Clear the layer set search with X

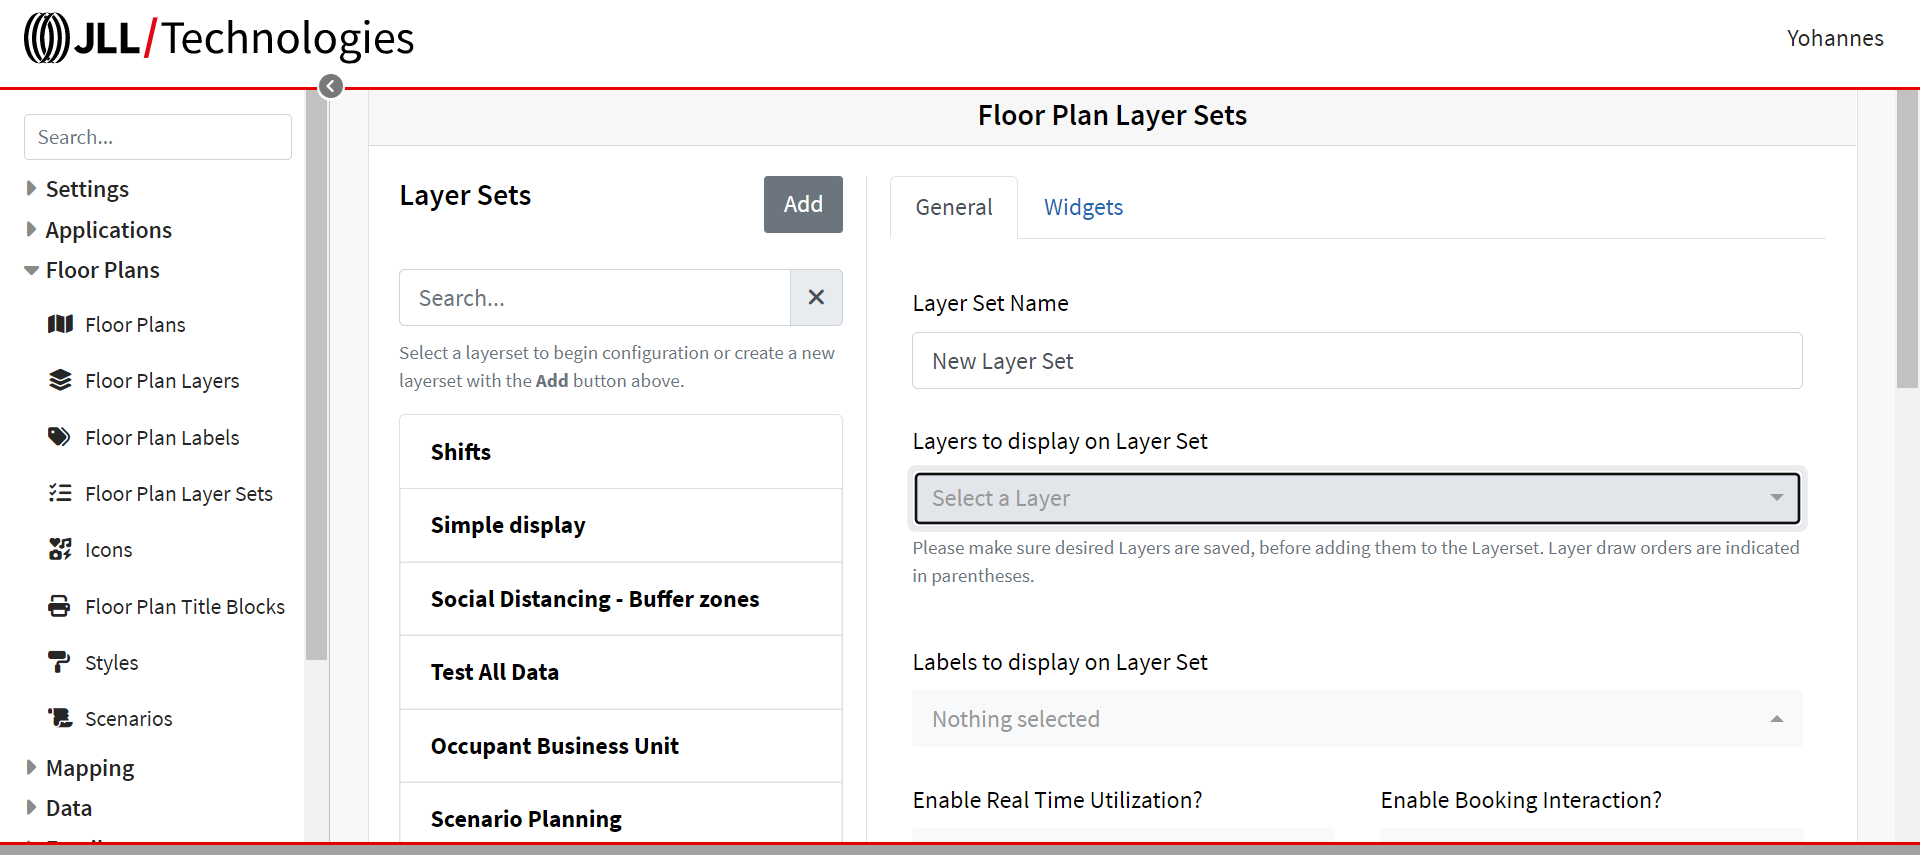coord(816,297)
